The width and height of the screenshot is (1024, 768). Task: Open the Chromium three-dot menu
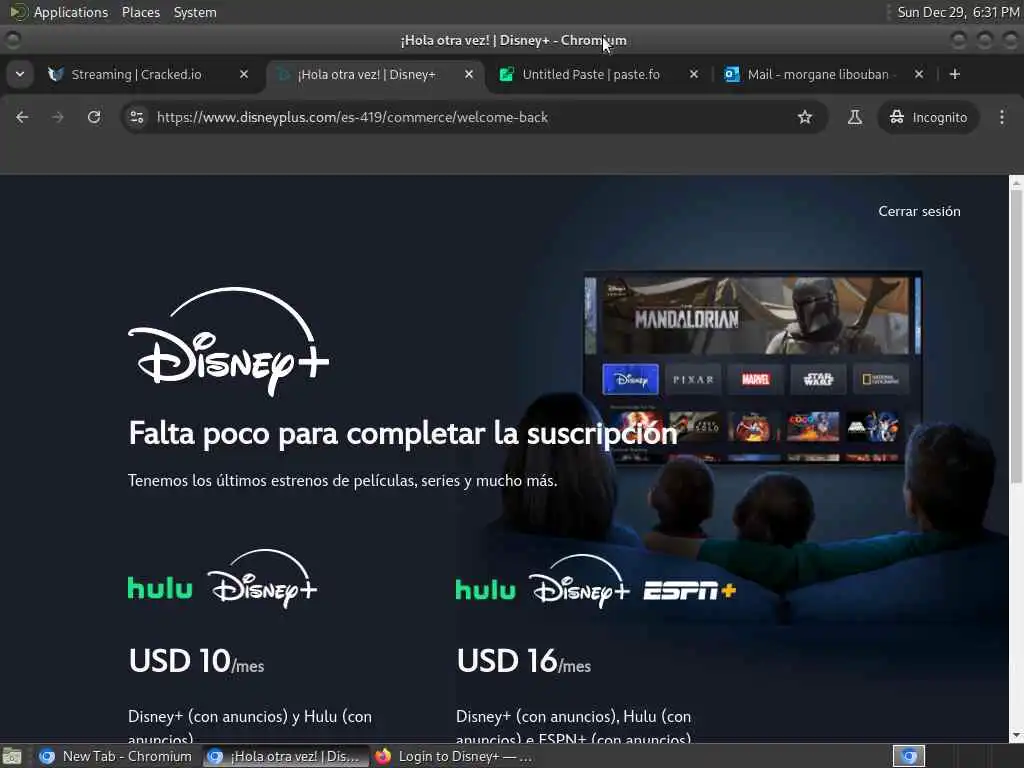(x=1002, y=118)
